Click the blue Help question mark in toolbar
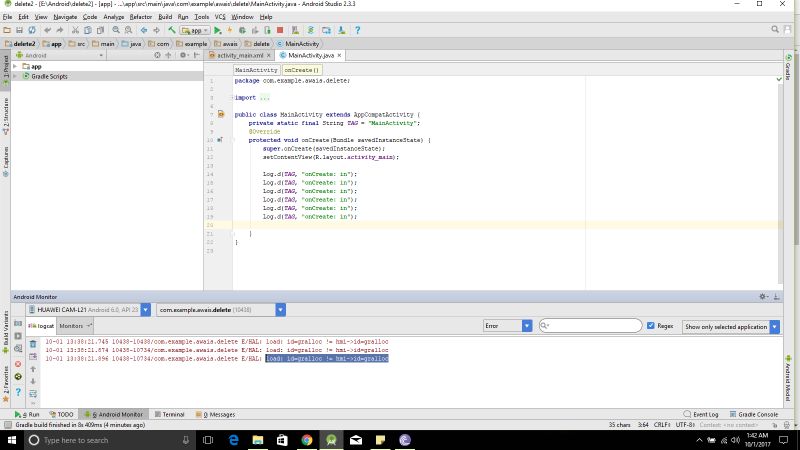 tap(357, 30)
